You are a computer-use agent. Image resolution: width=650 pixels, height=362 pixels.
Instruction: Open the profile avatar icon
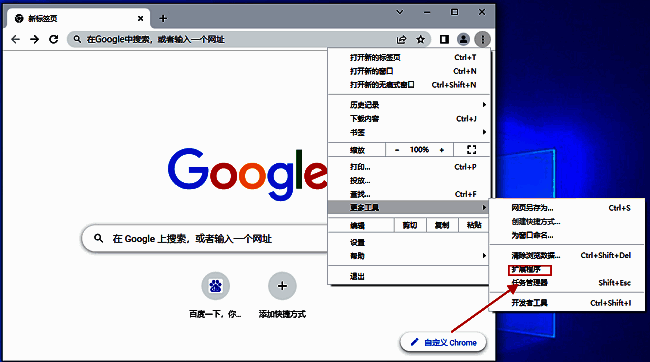[463, 39]
